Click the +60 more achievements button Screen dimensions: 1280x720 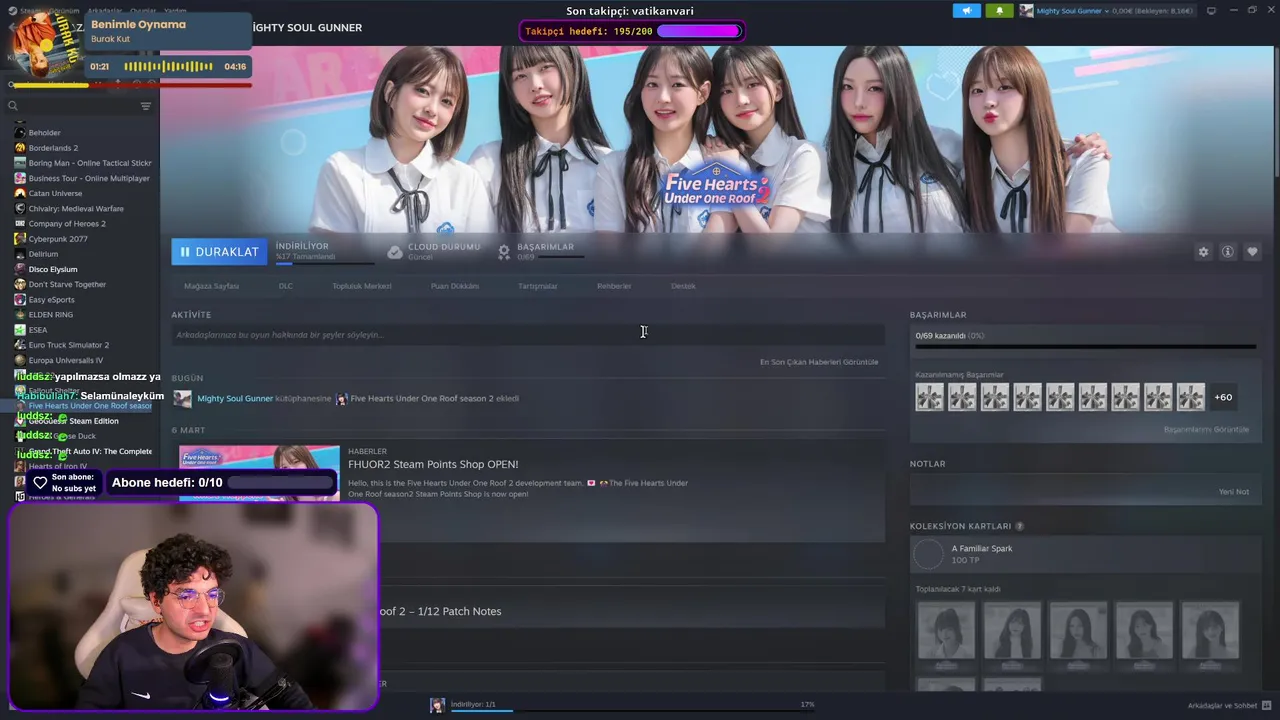(x=1223, y=397)
